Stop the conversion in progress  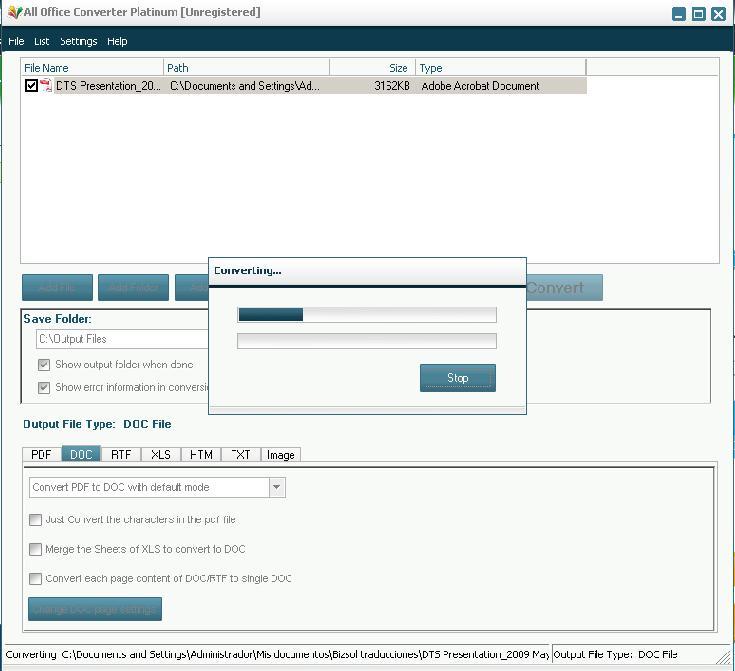[458, 378]
